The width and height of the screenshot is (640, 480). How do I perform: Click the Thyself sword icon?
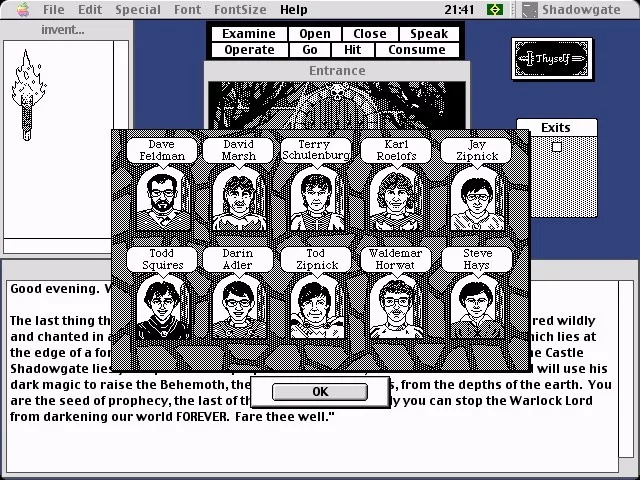click(552, 59)
